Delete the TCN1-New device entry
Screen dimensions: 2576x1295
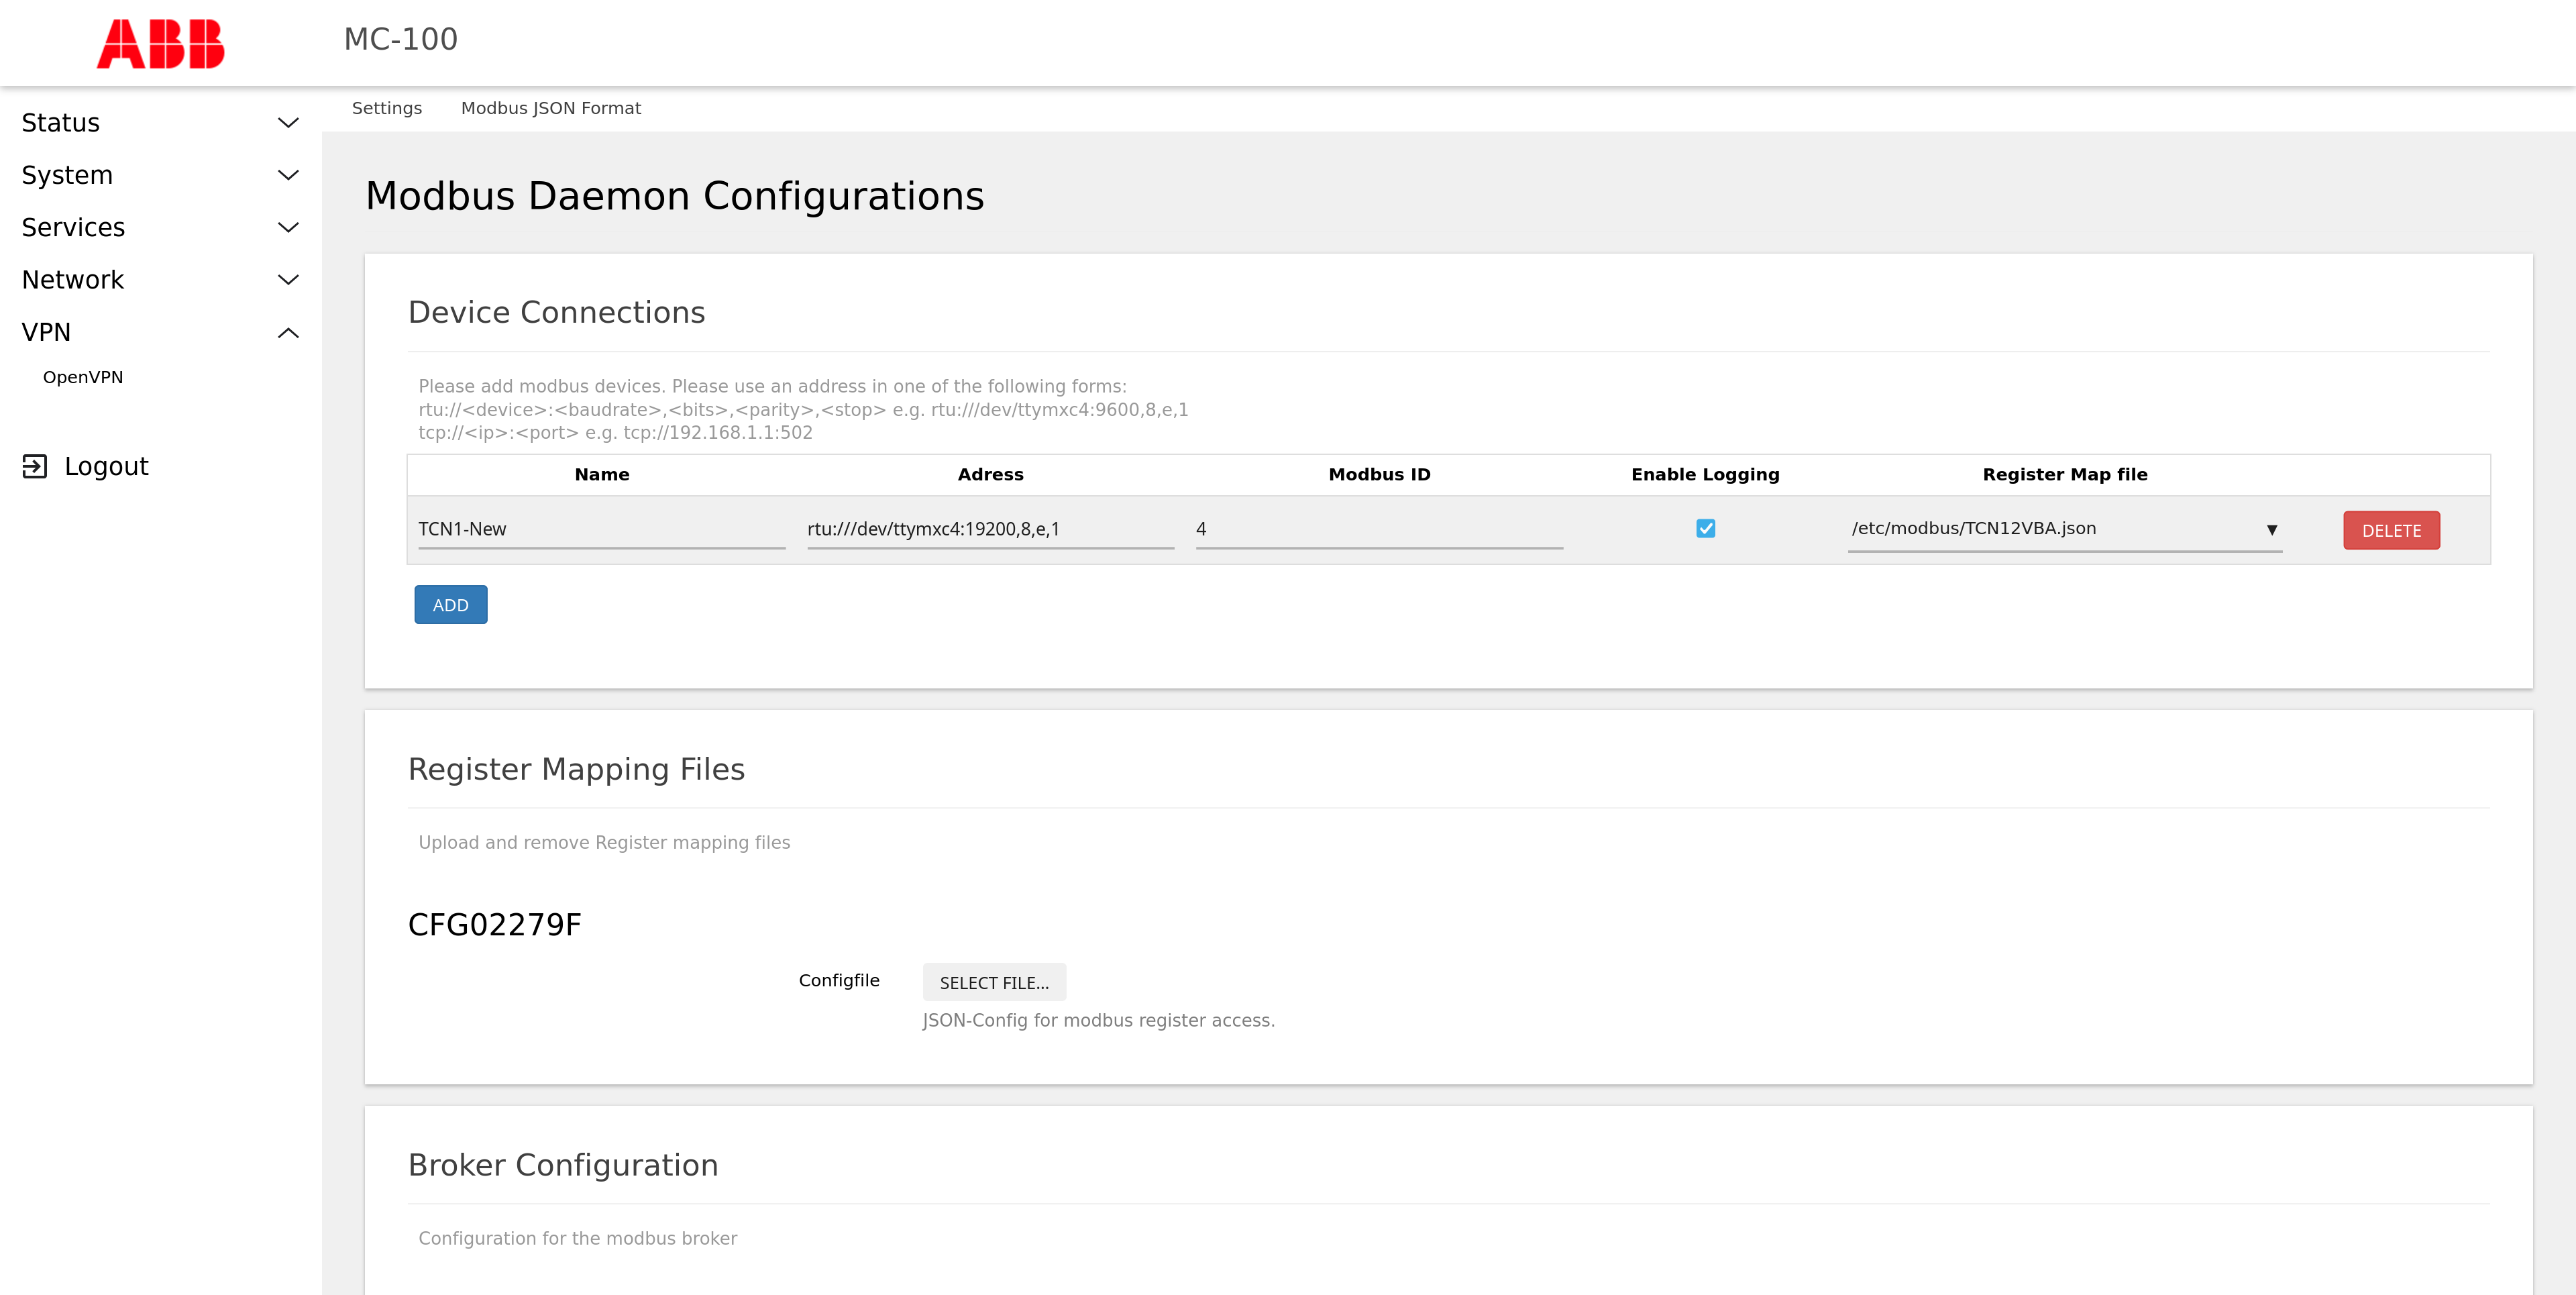coord(2391,530)
